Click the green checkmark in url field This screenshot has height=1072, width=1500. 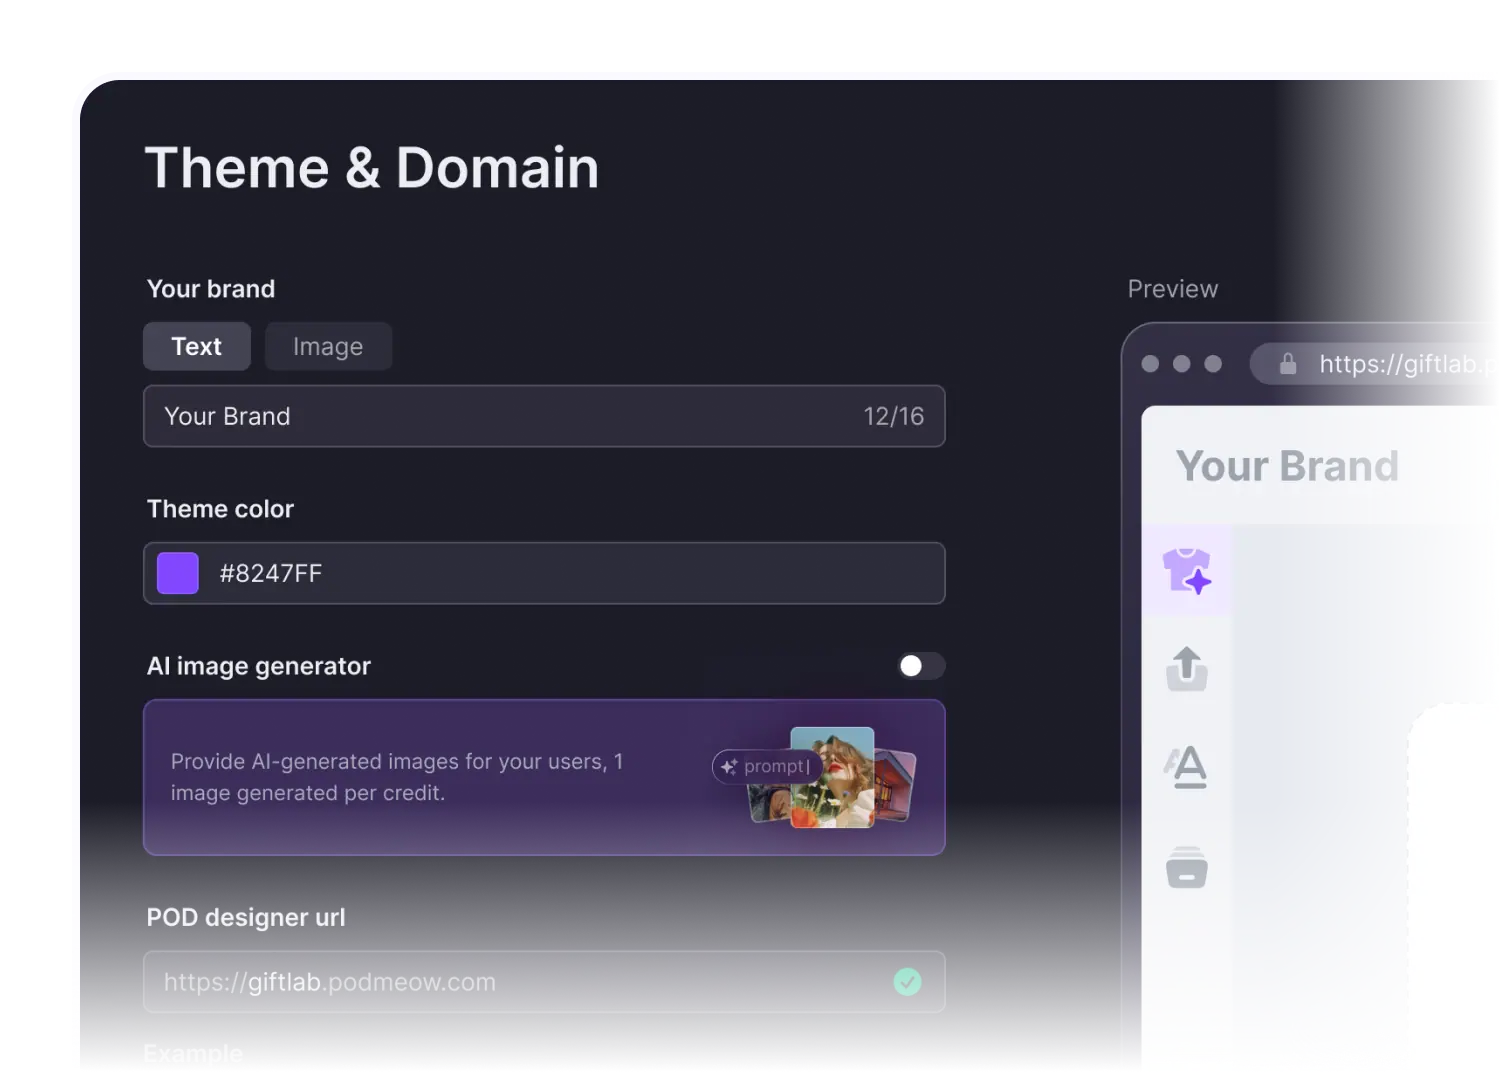907,982
